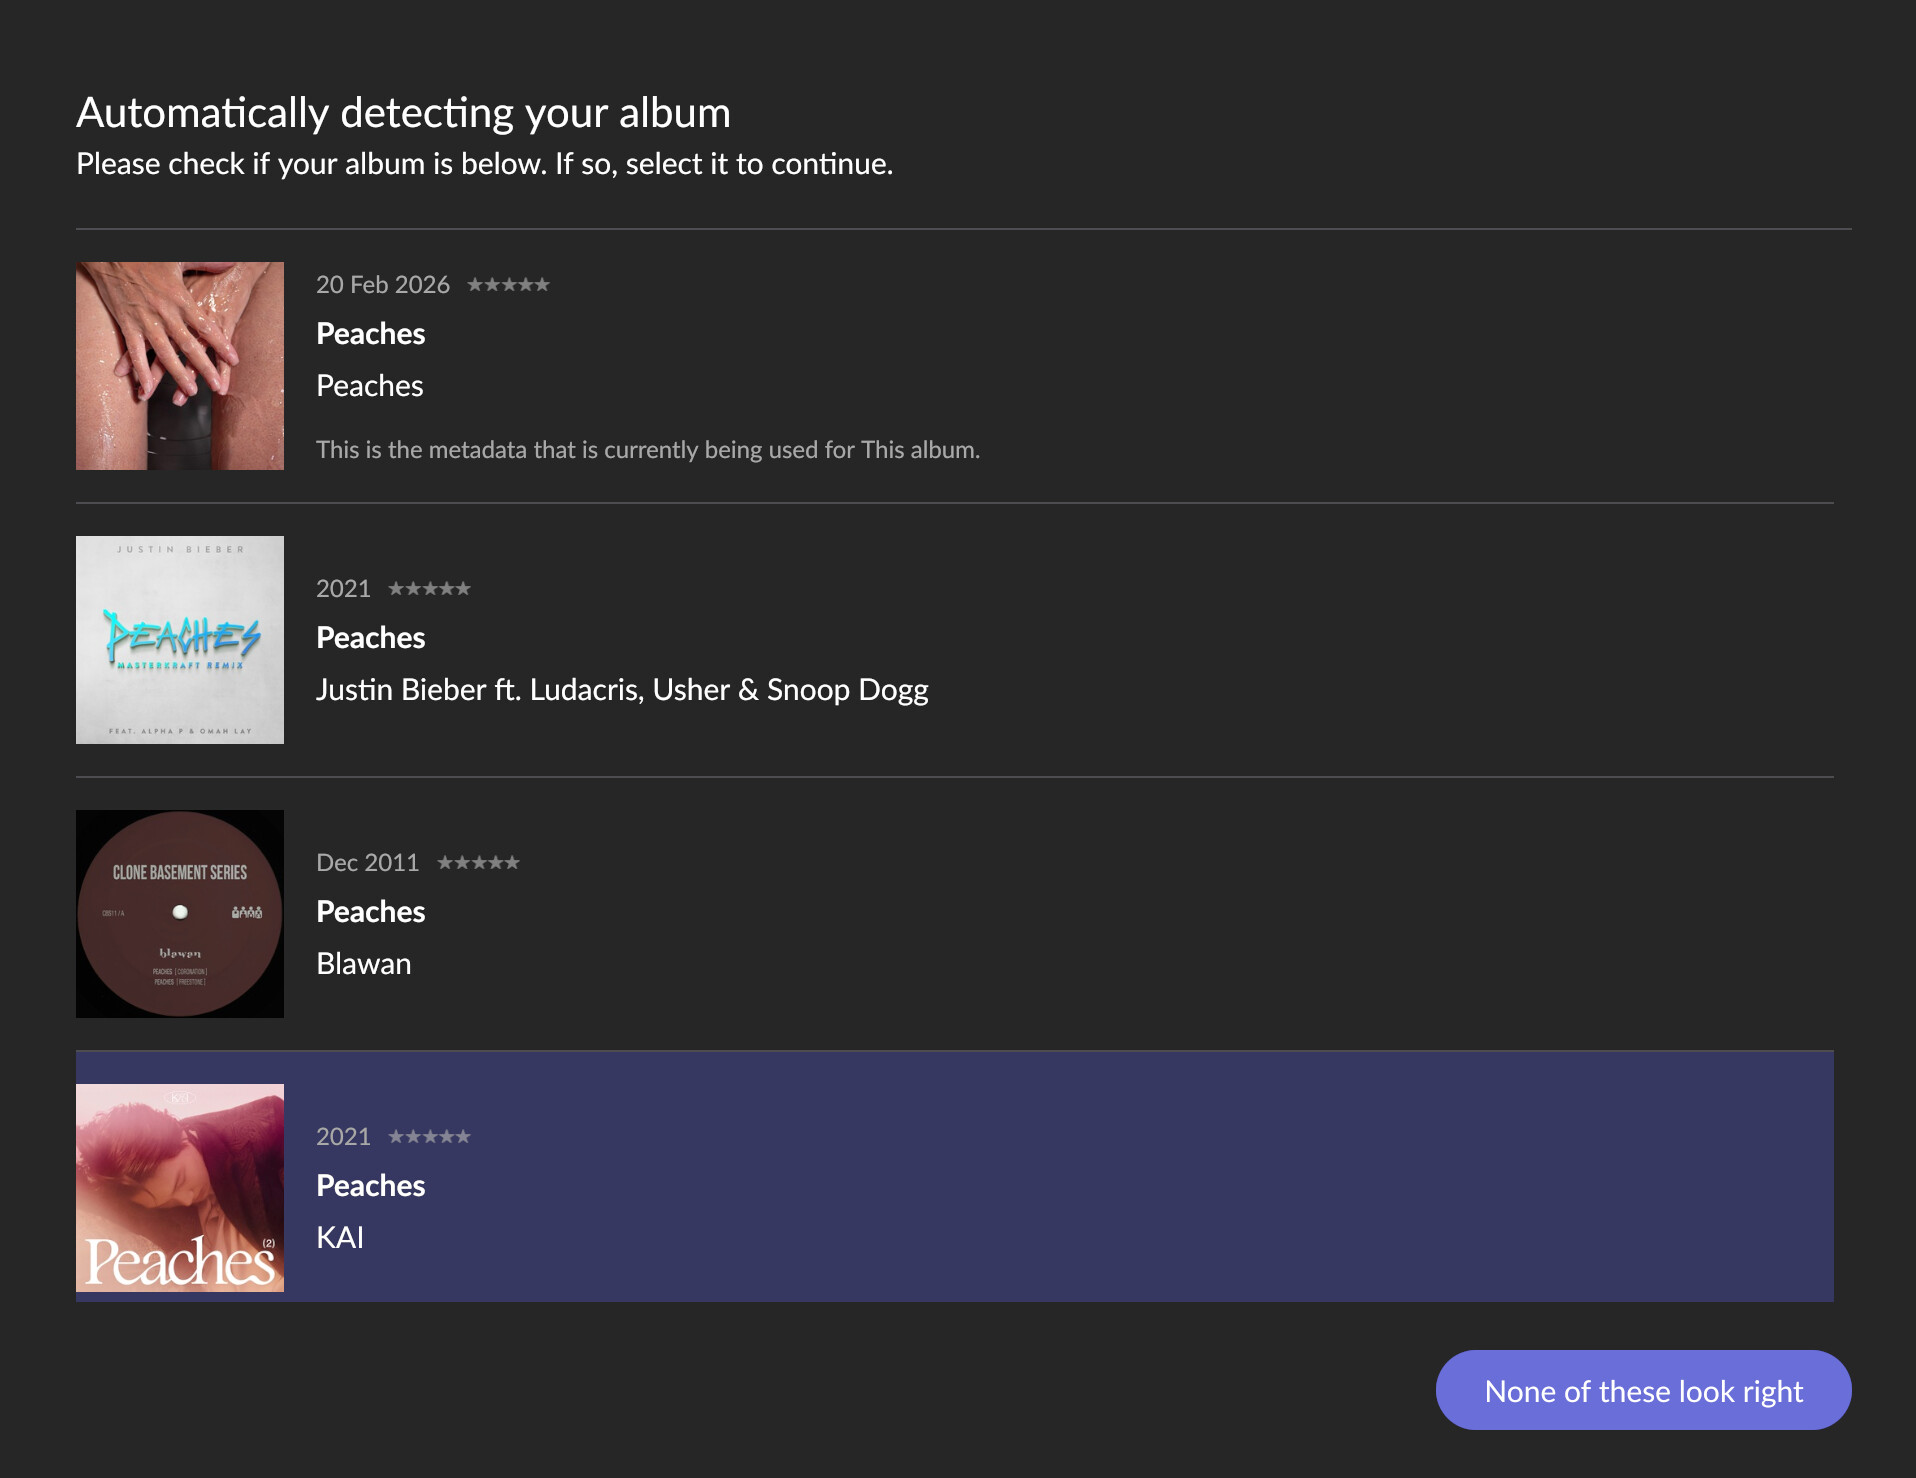Click the star rating beside 20 Feb 2026
This screenshot has width=1916, height=1478.
[508, 285]
